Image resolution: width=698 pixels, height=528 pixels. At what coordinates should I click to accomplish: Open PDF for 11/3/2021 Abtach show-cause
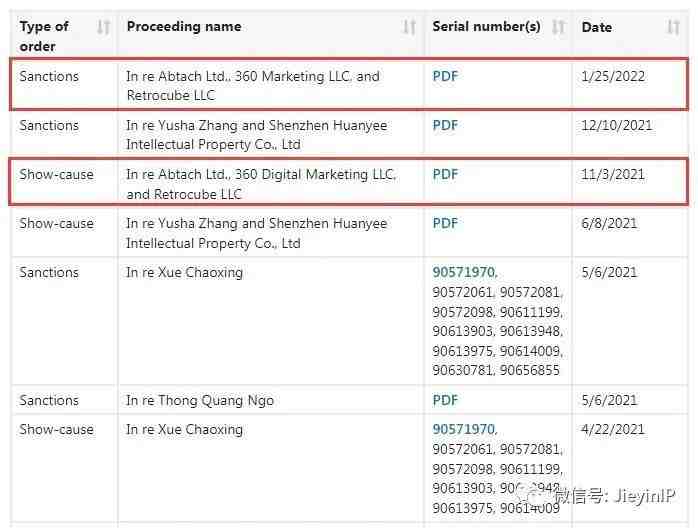[x=445, y=174]
